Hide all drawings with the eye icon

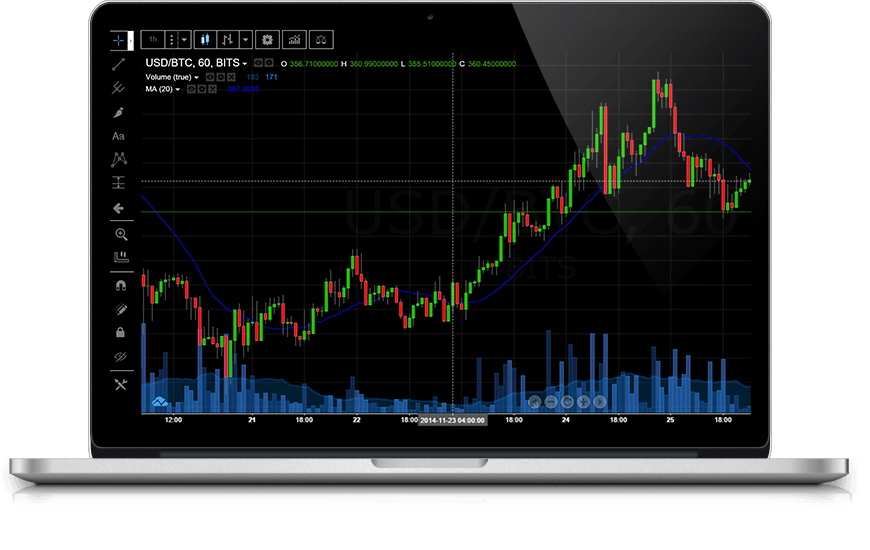(x=120, y=357)
